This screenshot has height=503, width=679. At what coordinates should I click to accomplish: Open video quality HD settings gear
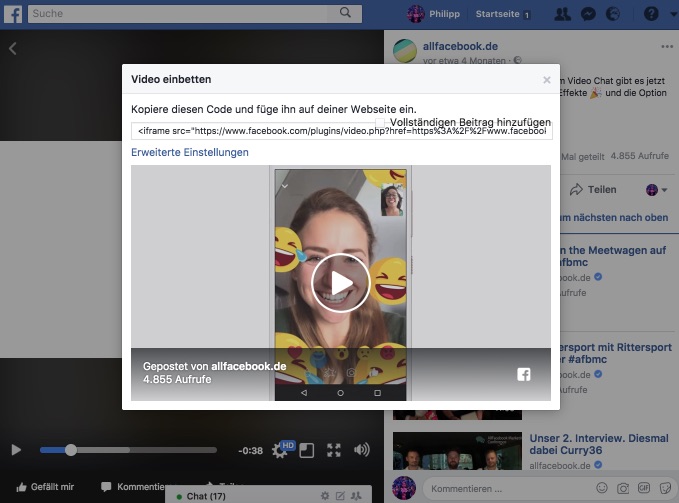click(282, 449)
